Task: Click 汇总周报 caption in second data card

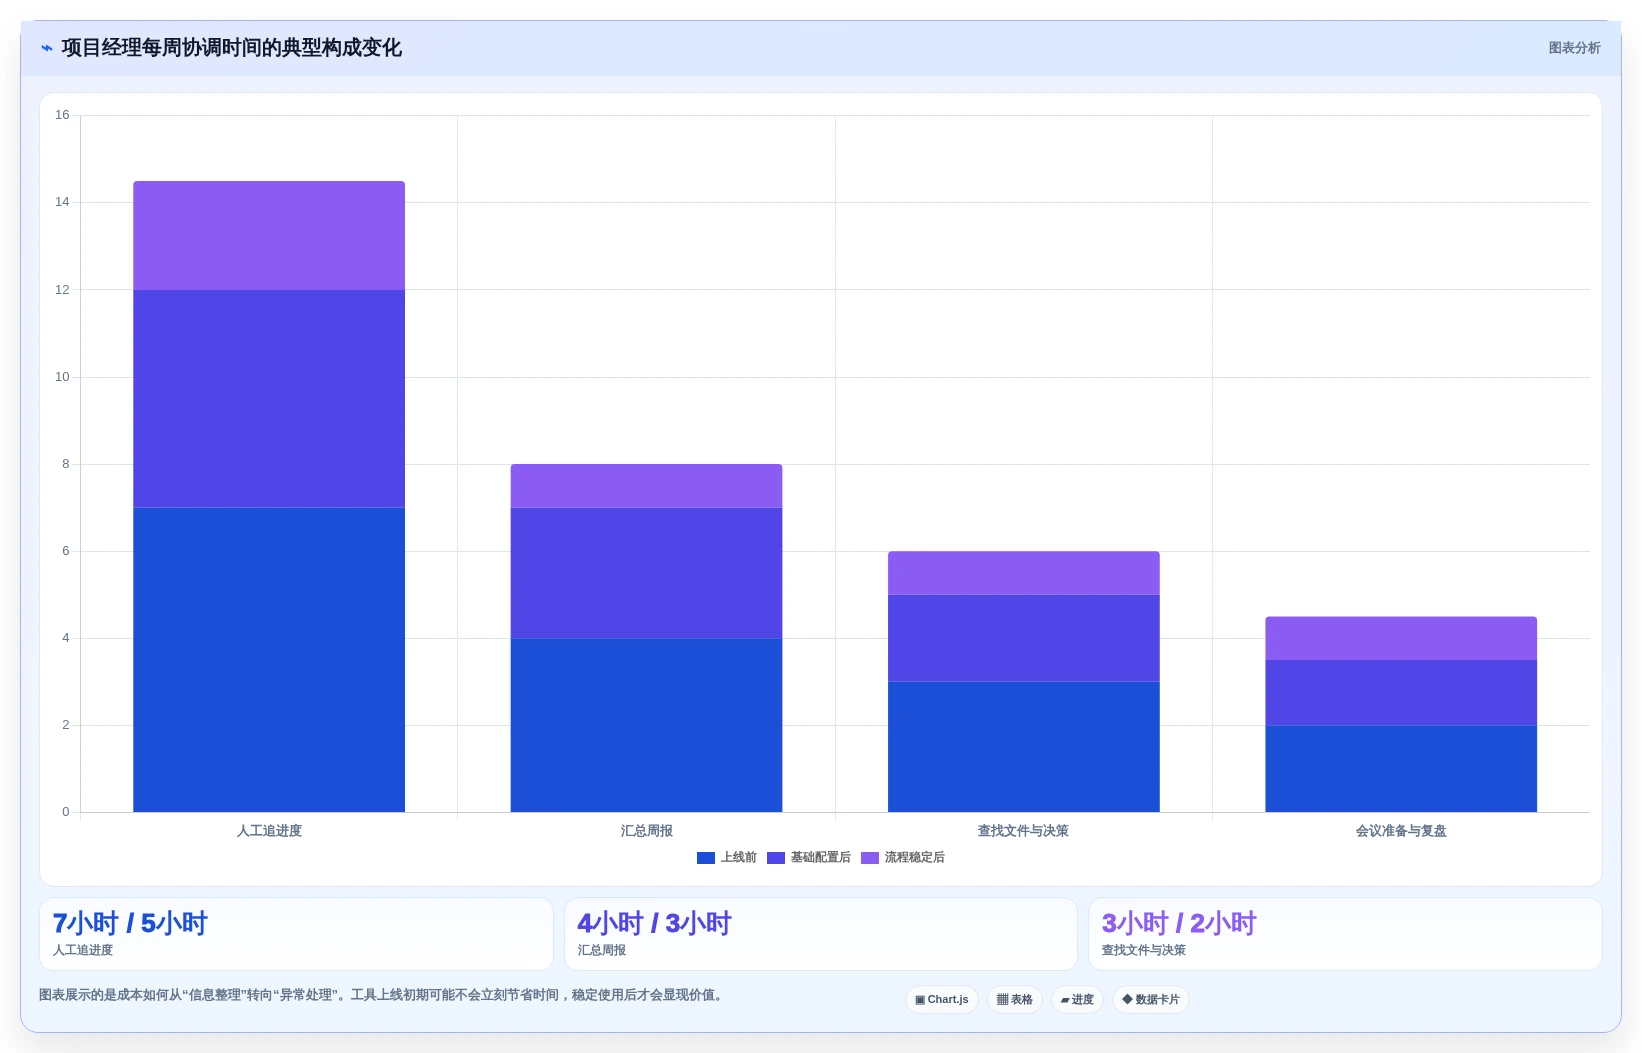Action: [602, 950]
